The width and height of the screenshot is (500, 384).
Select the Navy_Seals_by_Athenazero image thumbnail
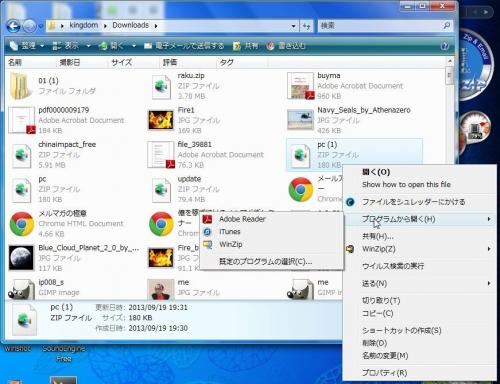click(x=300, y=120)
